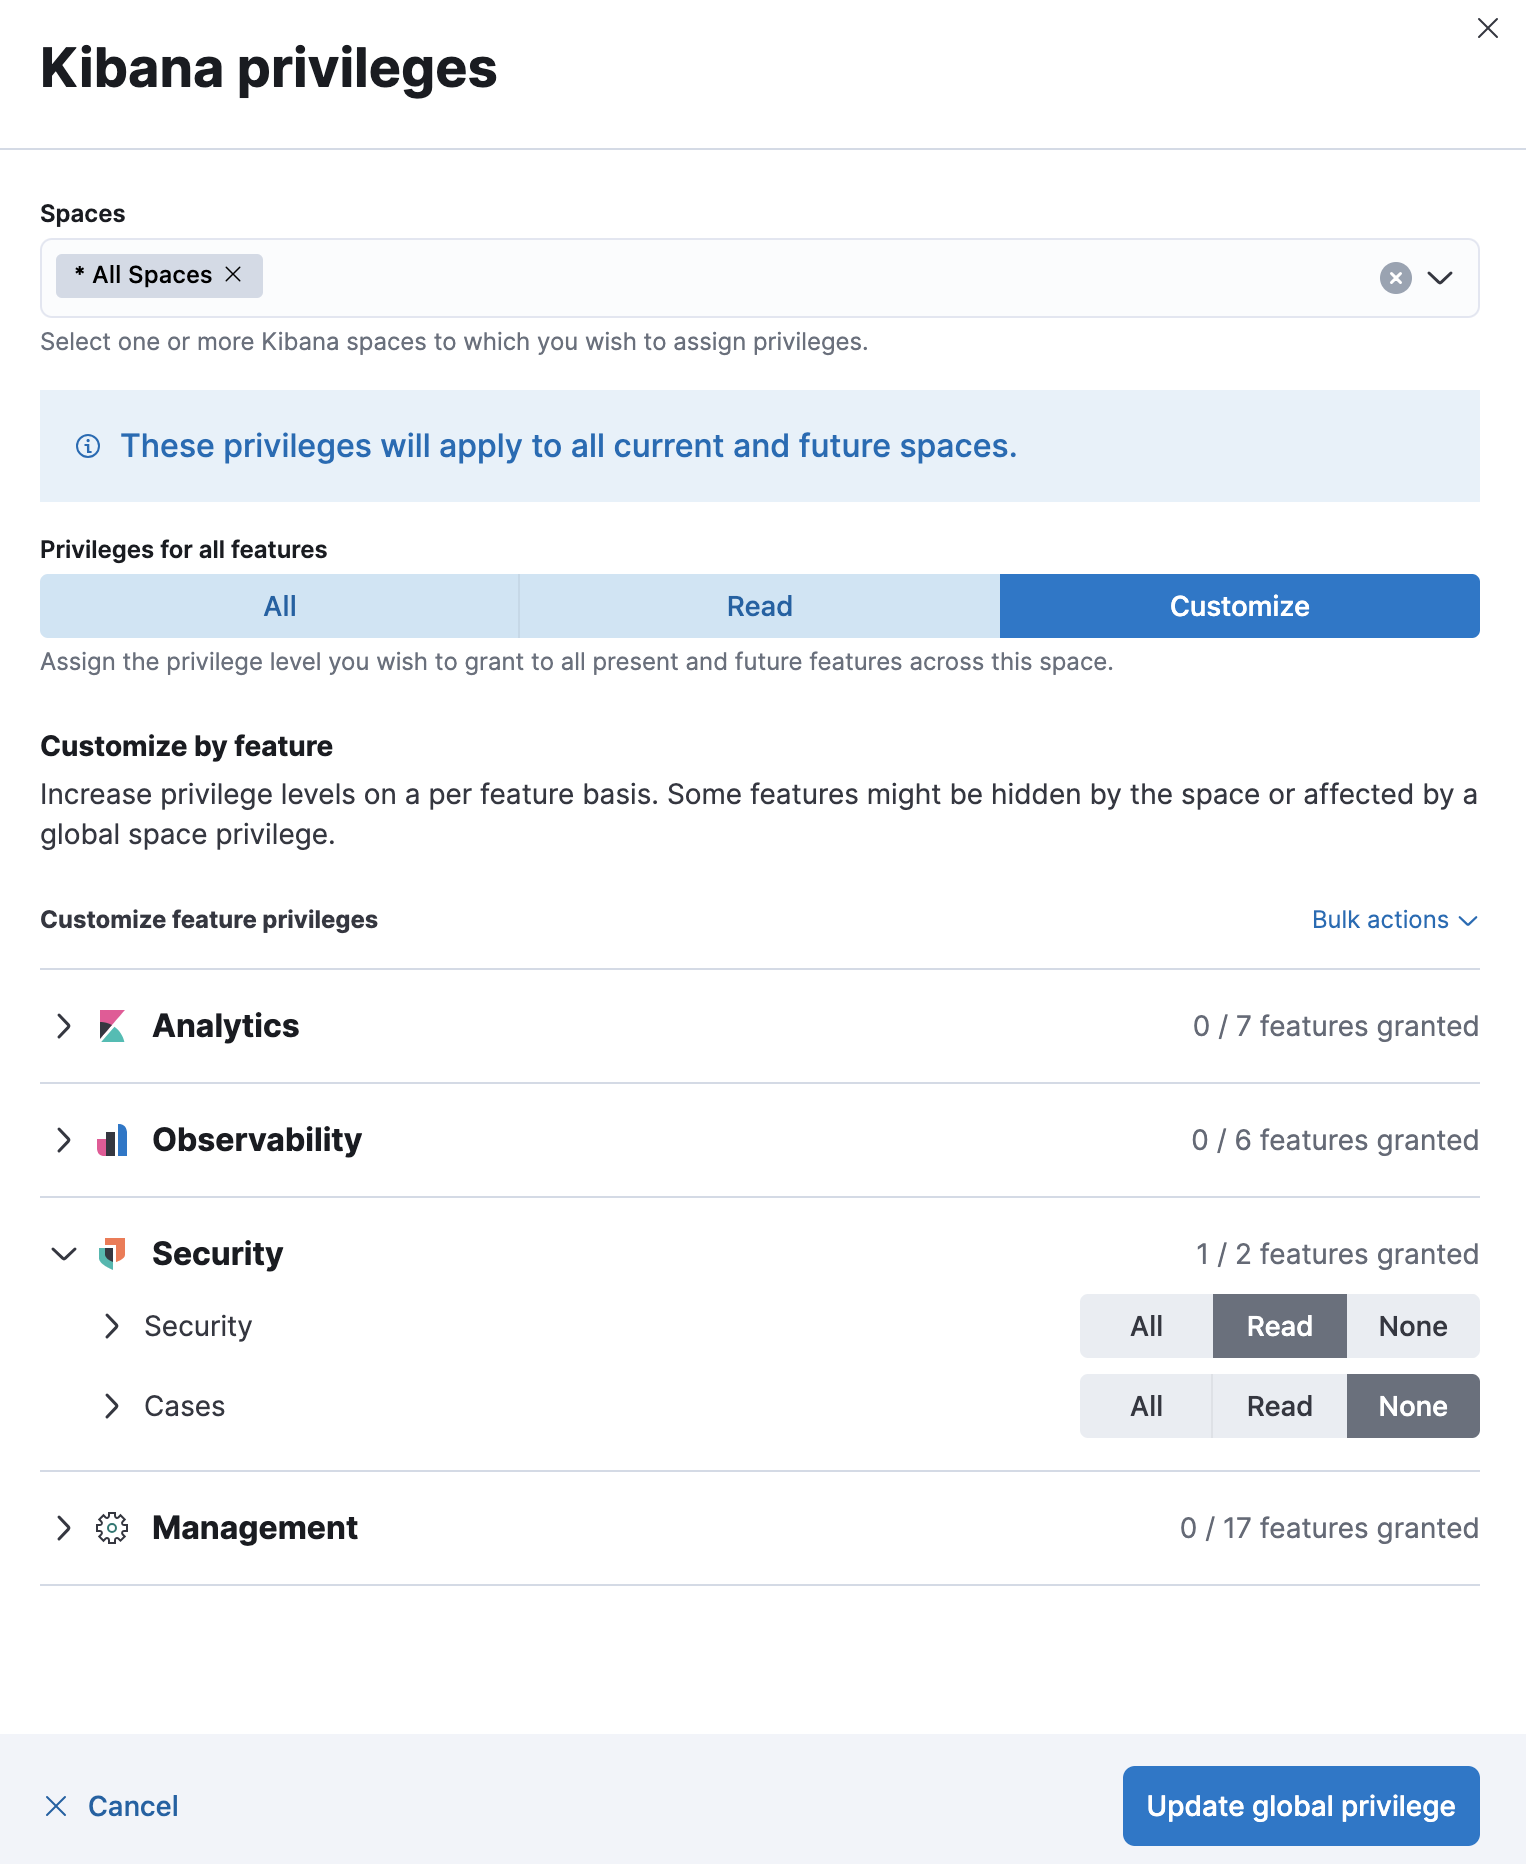Switch to the Read privilege option
Screen dimensions: 1526x1864
pos(759,606)
